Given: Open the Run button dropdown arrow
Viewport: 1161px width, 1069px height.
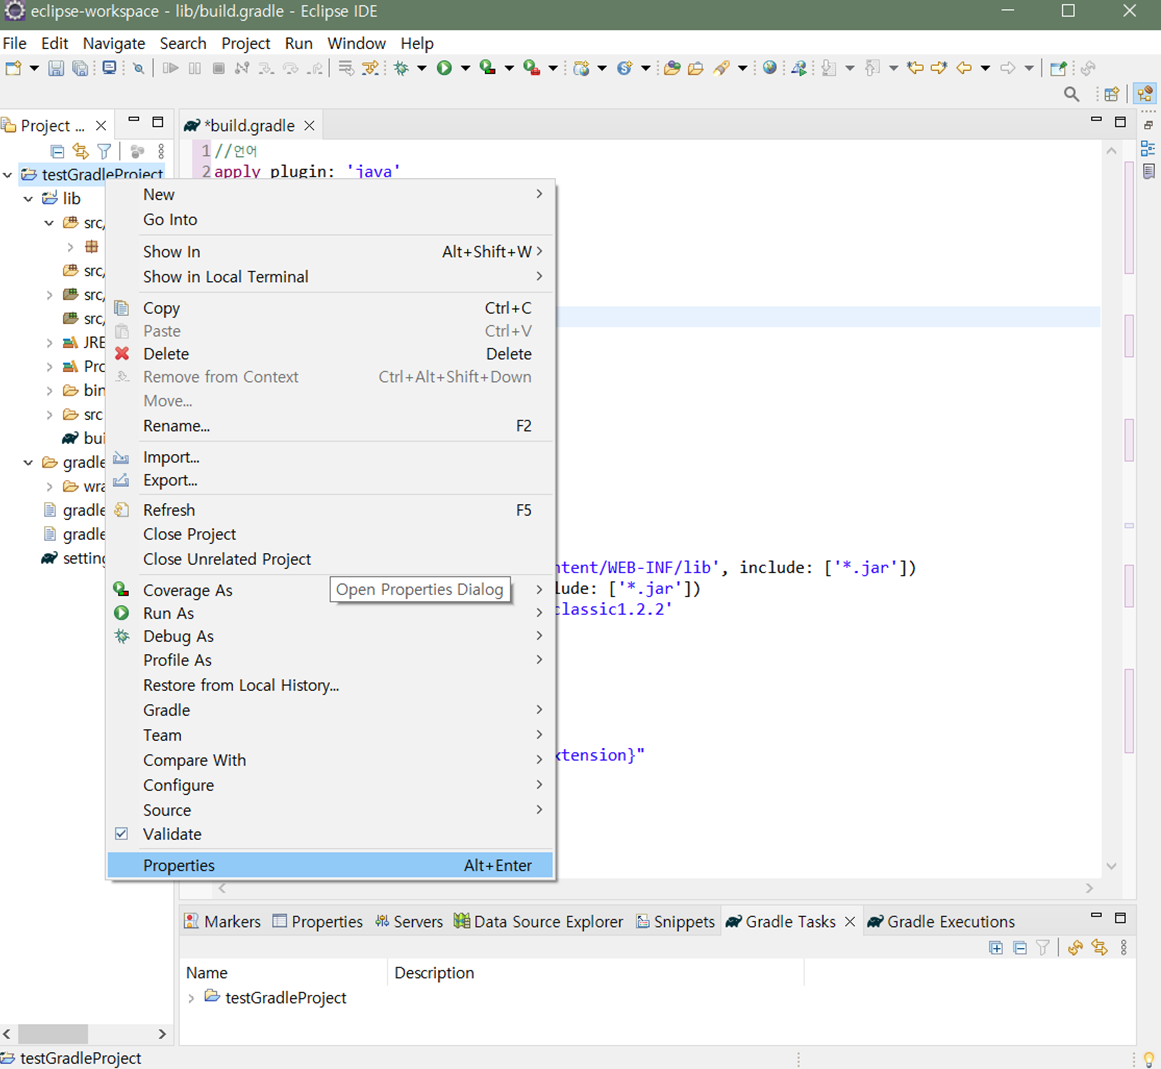Looking at the screenshot, I should tap(465, 68).
